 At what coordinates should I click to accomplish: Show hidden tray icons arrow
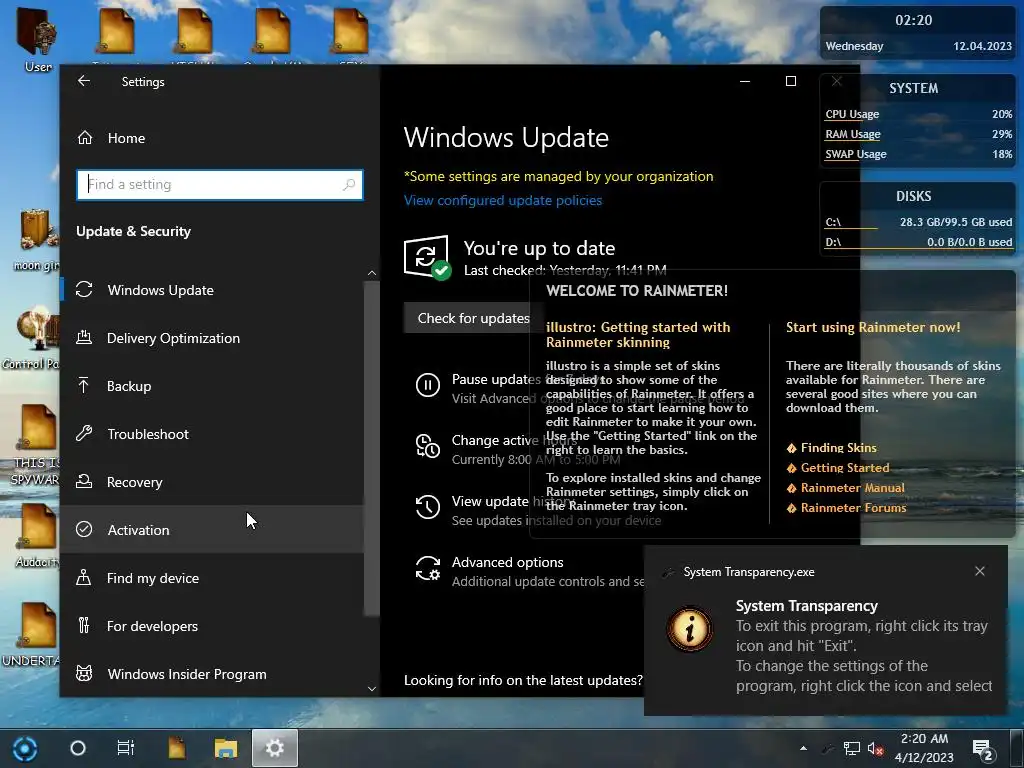tap(803, 748)
